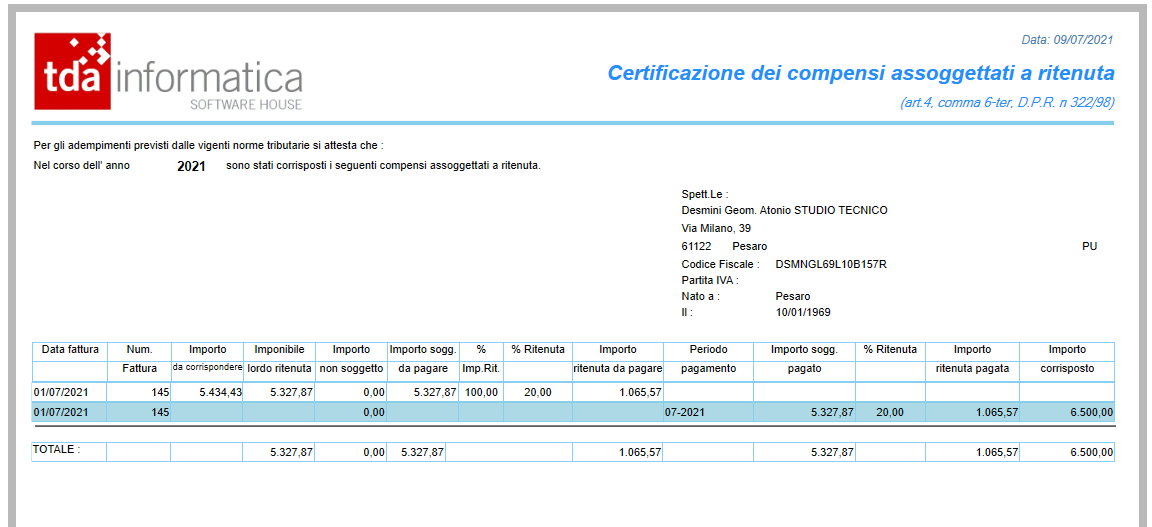Select fiscal code DSMNGL69L10B157R
This screenshot has height=527, width=1152.
(x=831, y=264)
